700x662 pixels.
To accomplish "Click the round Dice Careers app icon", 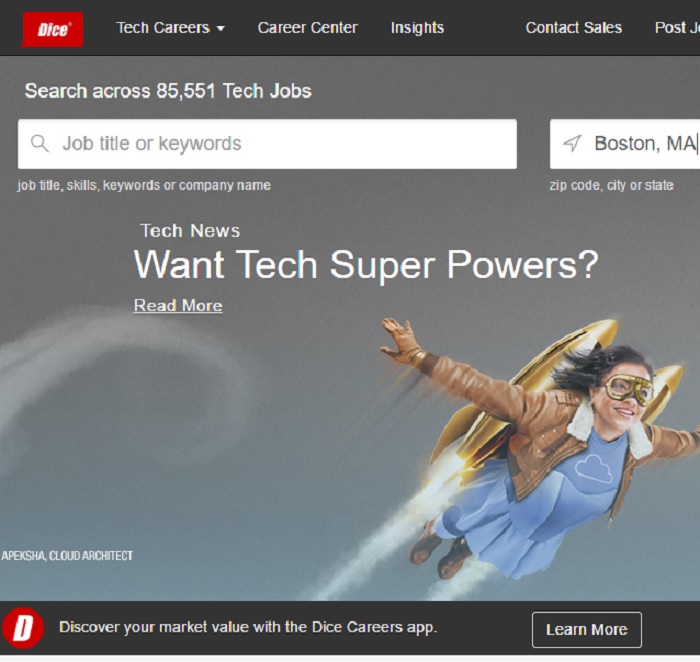I will [22, 629].
